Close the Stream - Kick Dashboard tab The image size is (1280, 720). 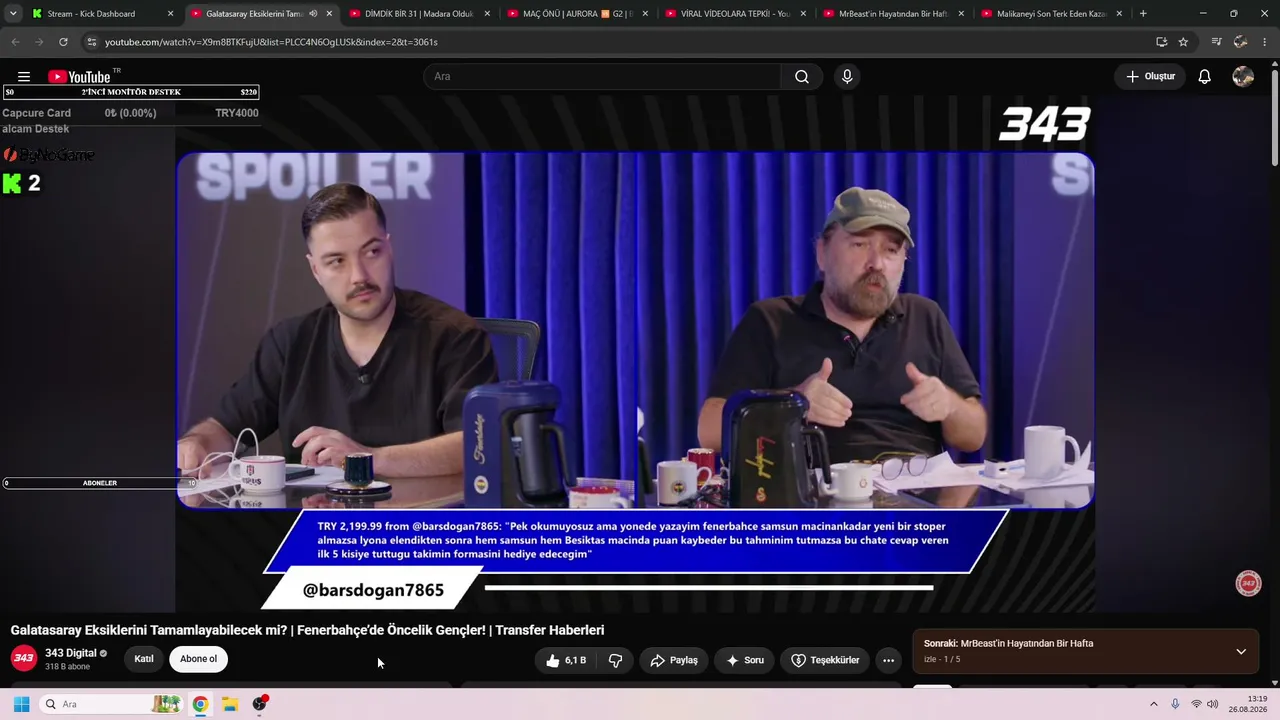point(171,14)
